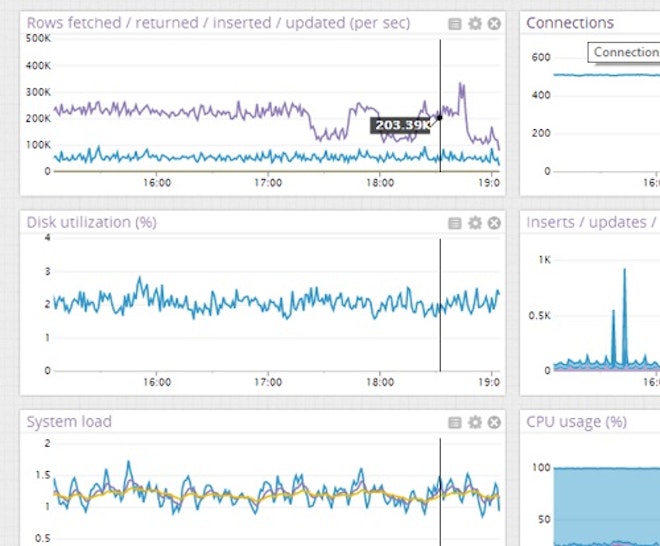Click the list icon on System load widget
Viewport: 660px width, 546px height.
(455, 423)
